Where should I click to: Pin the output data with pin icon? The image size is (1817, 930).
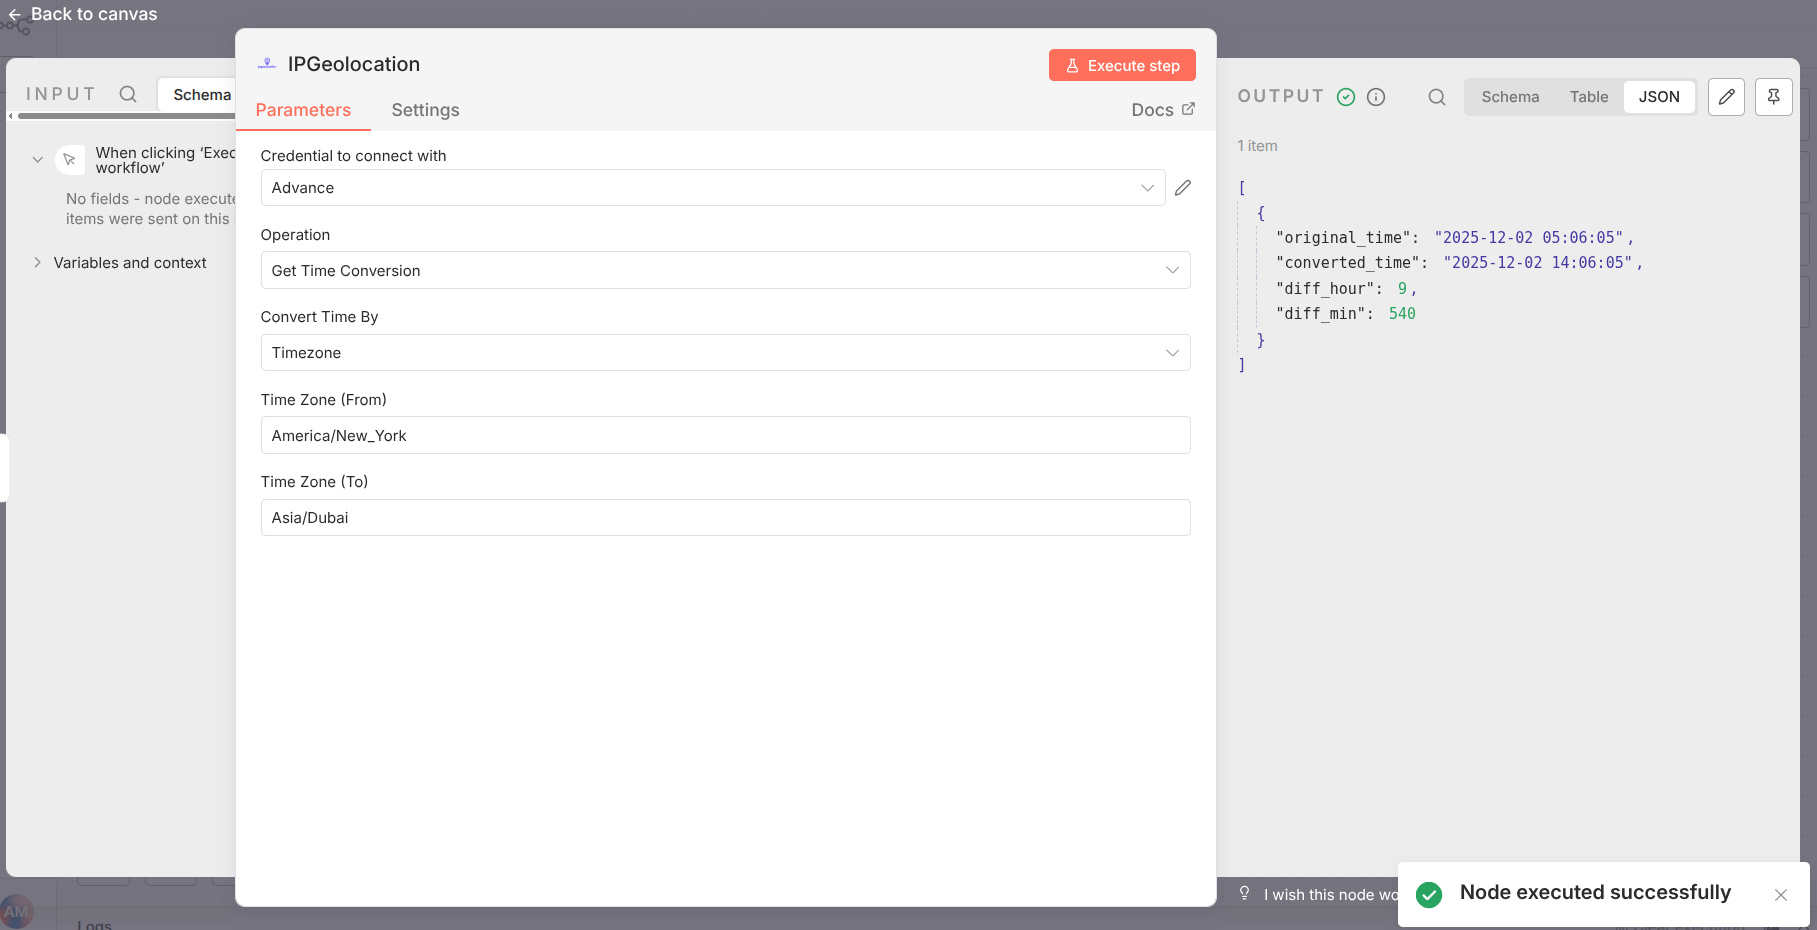tap(1773, 97)
